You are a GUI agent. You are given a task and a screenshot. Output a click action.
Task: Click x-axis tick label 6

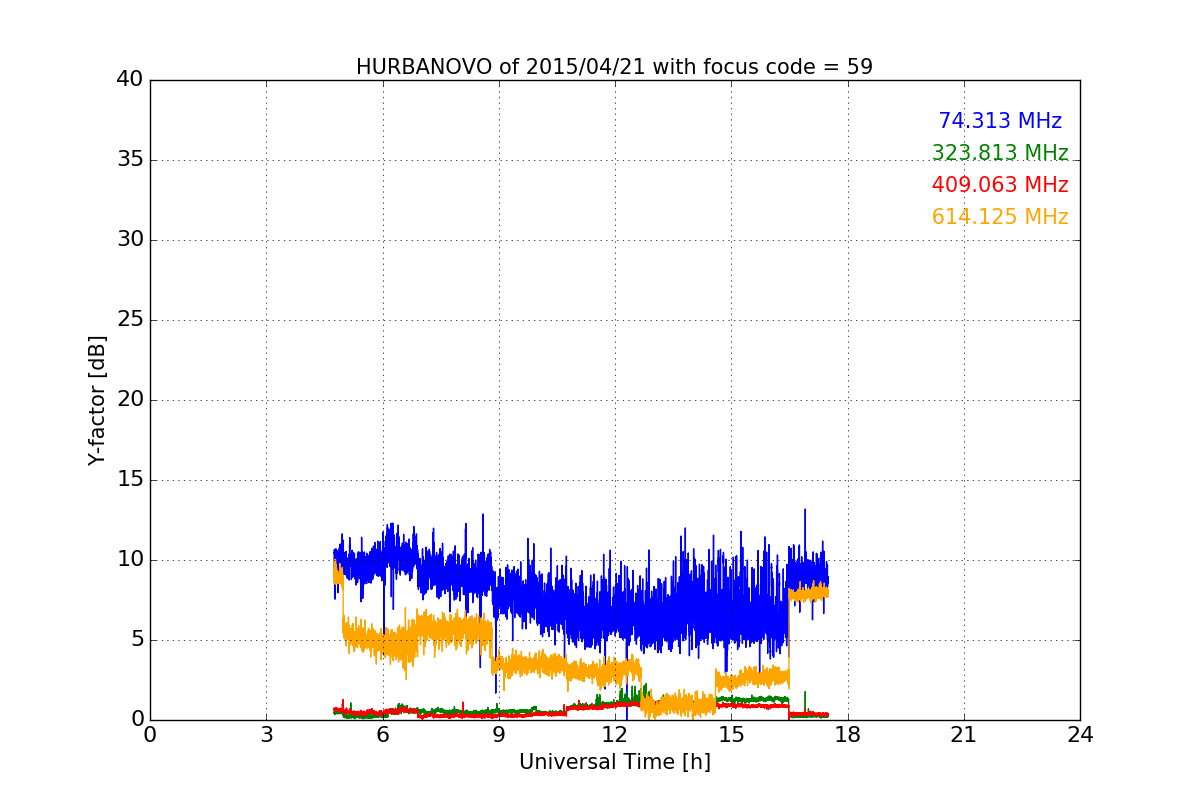[382, 735]
